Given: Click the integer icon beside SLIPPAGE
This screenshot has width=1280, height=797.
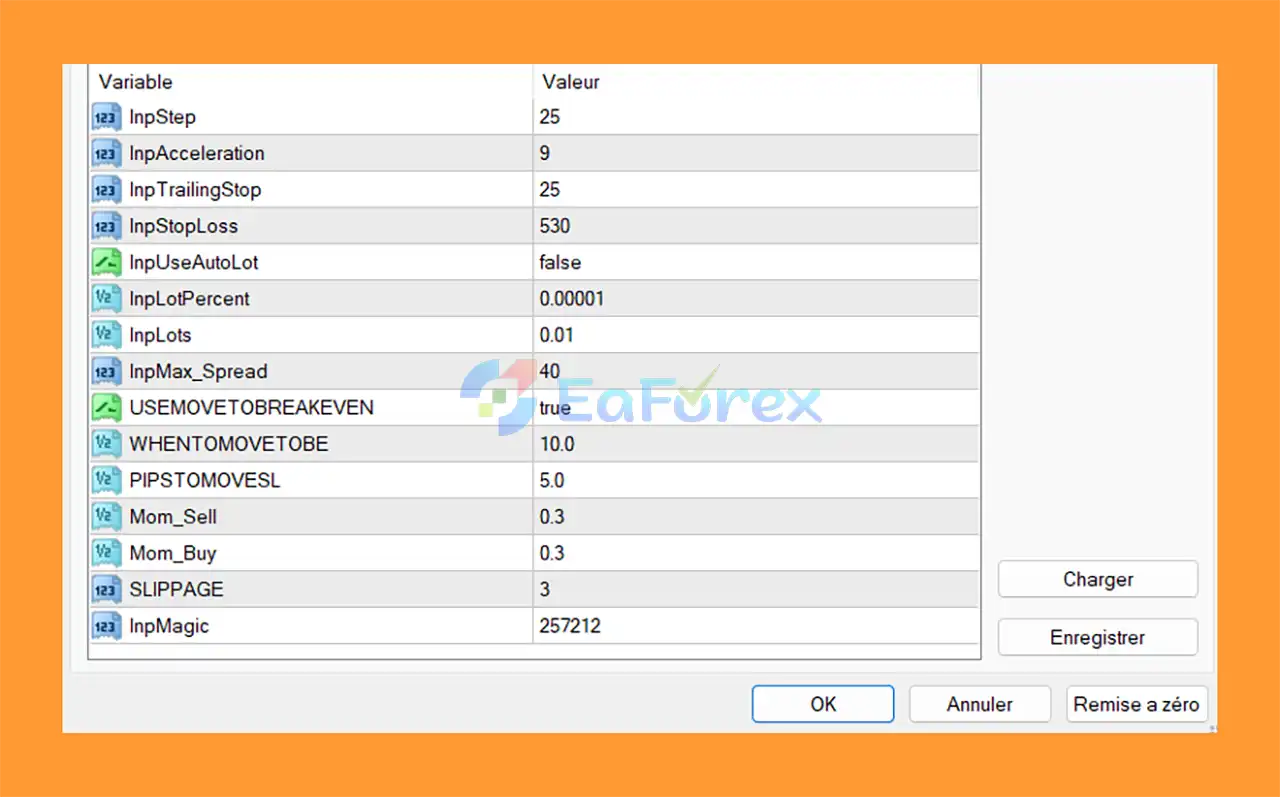Looking at the screenshot, I should [107, 589].
